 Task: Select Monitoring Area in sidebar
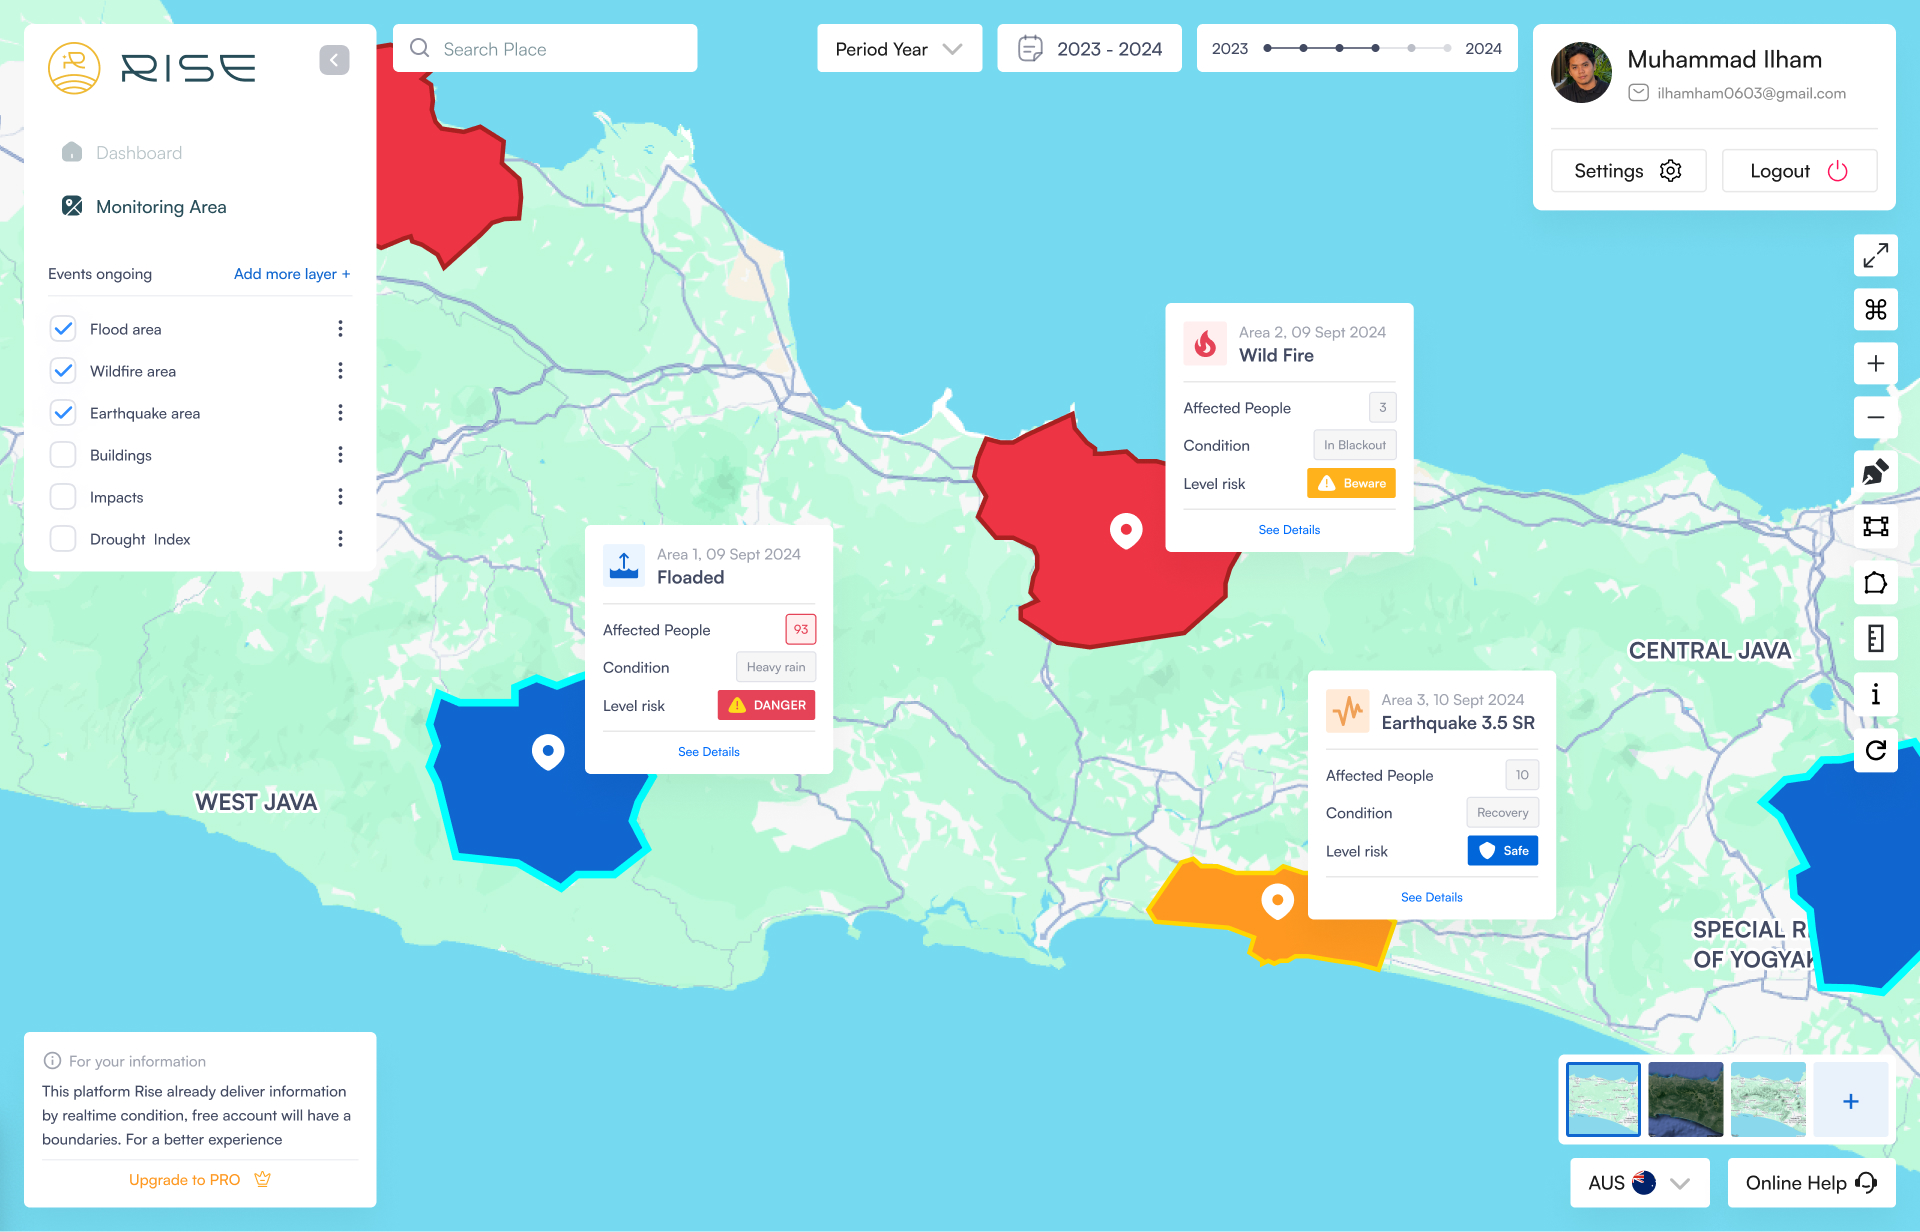160,207
